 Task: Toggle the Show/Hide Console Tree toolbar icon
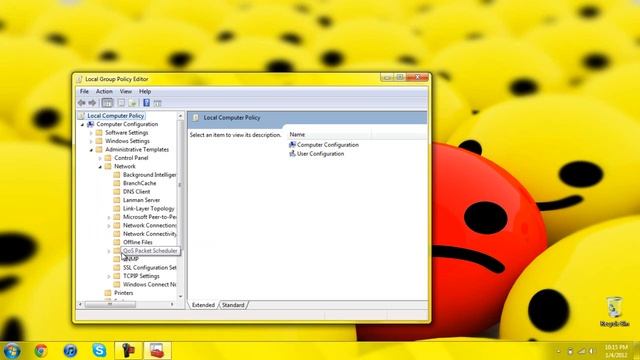point(107,103)
